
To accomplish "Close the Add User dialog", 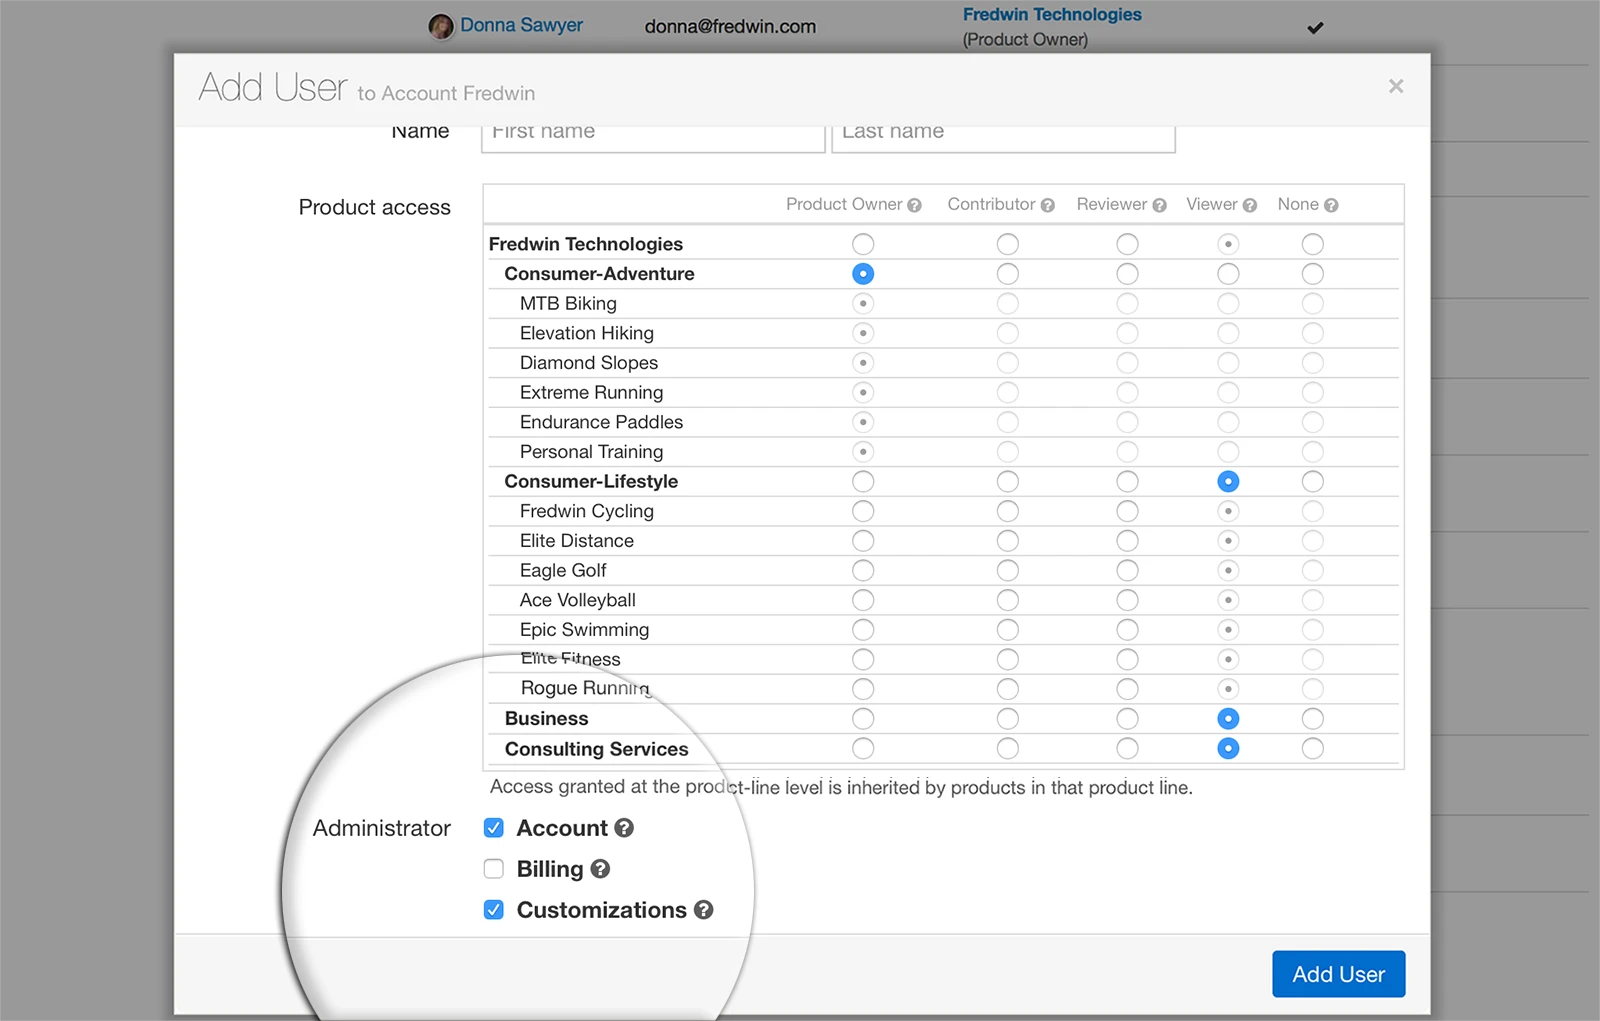I will click(x=1396, y=86).
